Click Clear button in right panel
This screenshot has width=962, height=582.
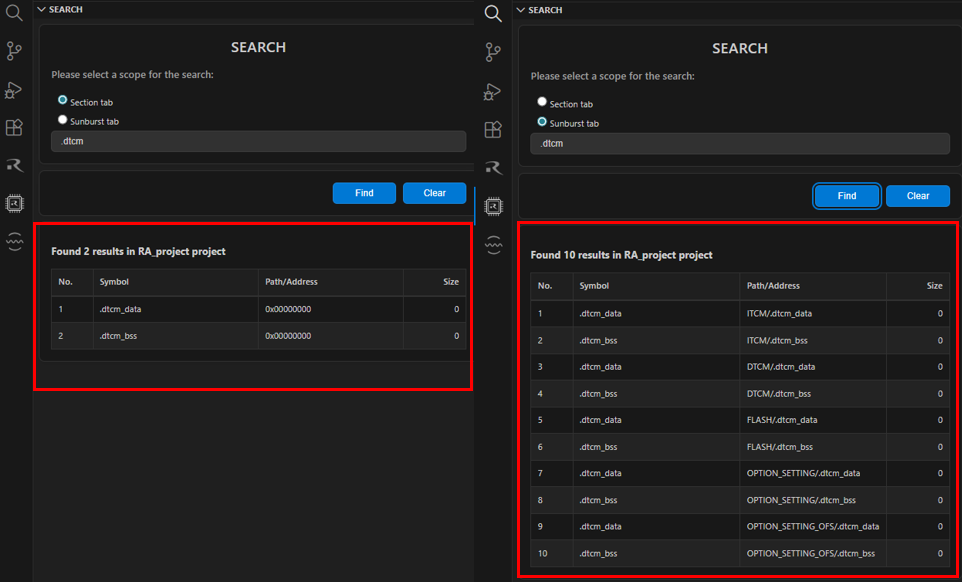918,196
